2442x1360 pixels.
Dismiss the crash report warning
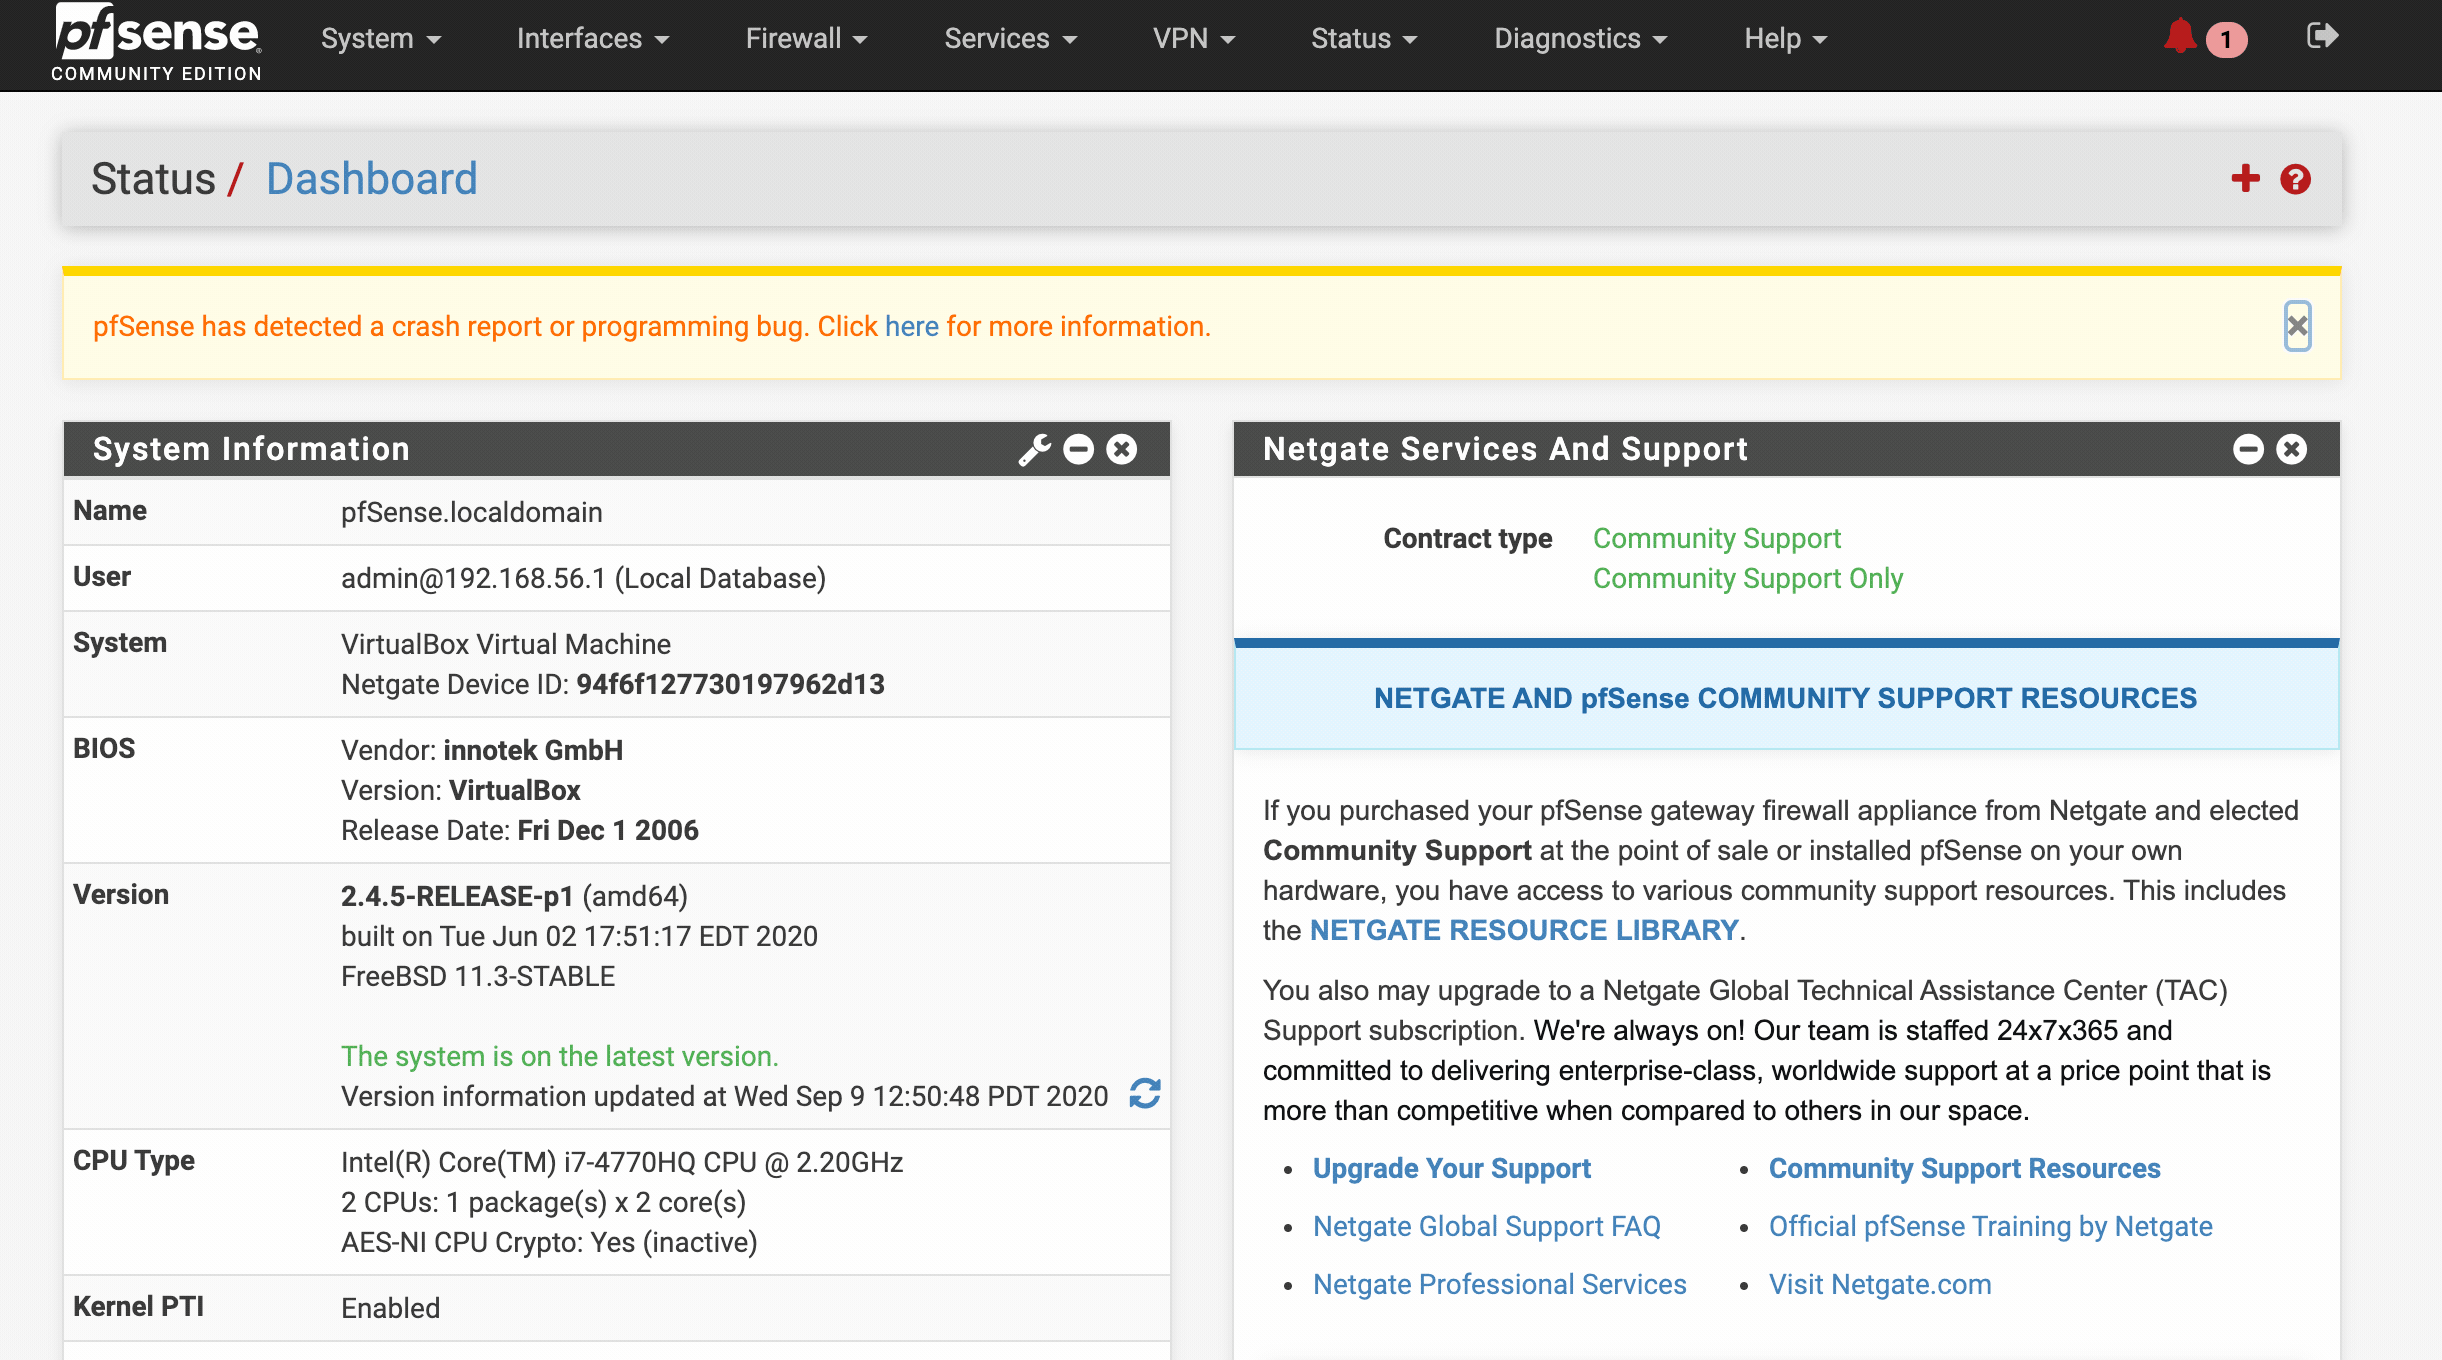(x=2298, y=326)
